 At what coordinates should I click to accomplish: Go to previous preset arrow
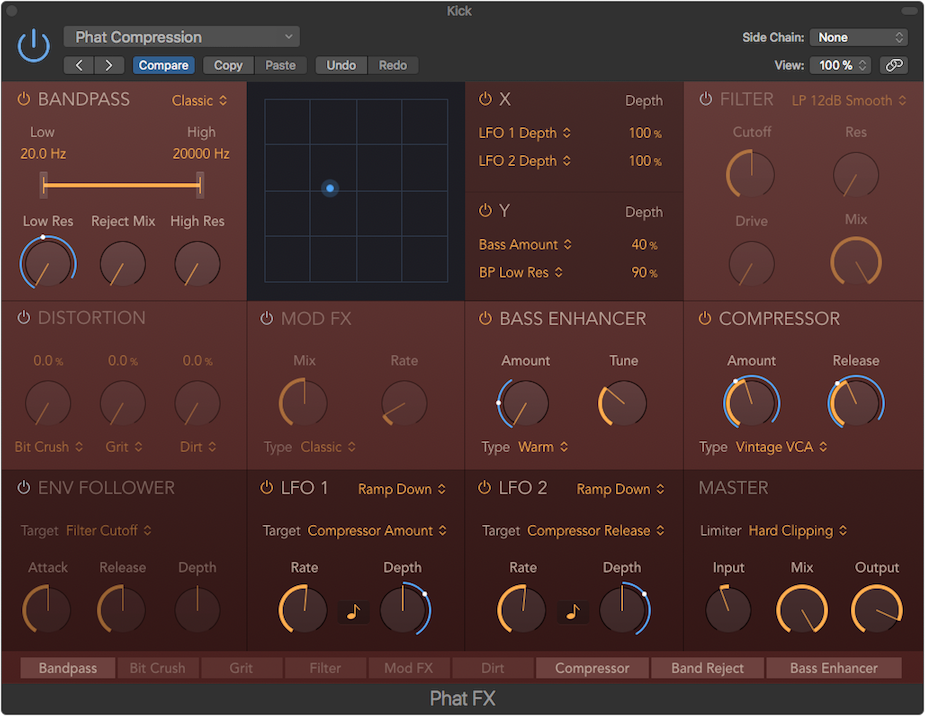pyautogui.click(x=78, y=65)
